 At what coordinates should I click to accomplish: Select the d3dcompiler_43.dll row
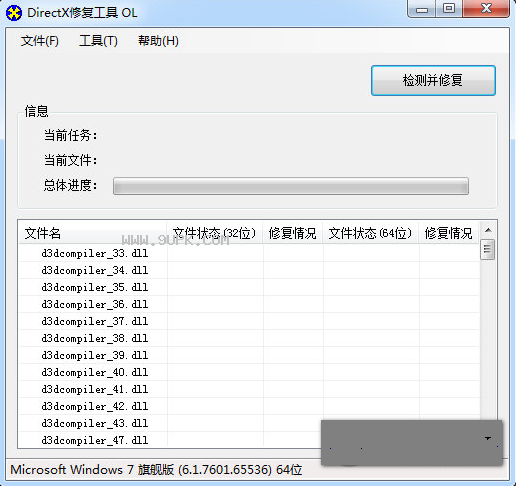pos(170,423)
